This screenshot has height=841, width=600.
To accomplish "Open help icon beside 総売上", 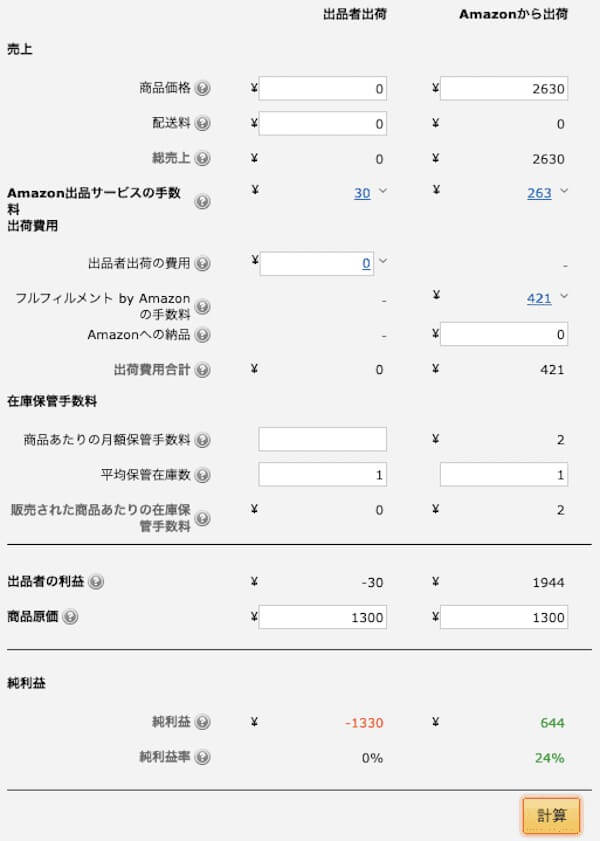I will [x=202, y=158].
